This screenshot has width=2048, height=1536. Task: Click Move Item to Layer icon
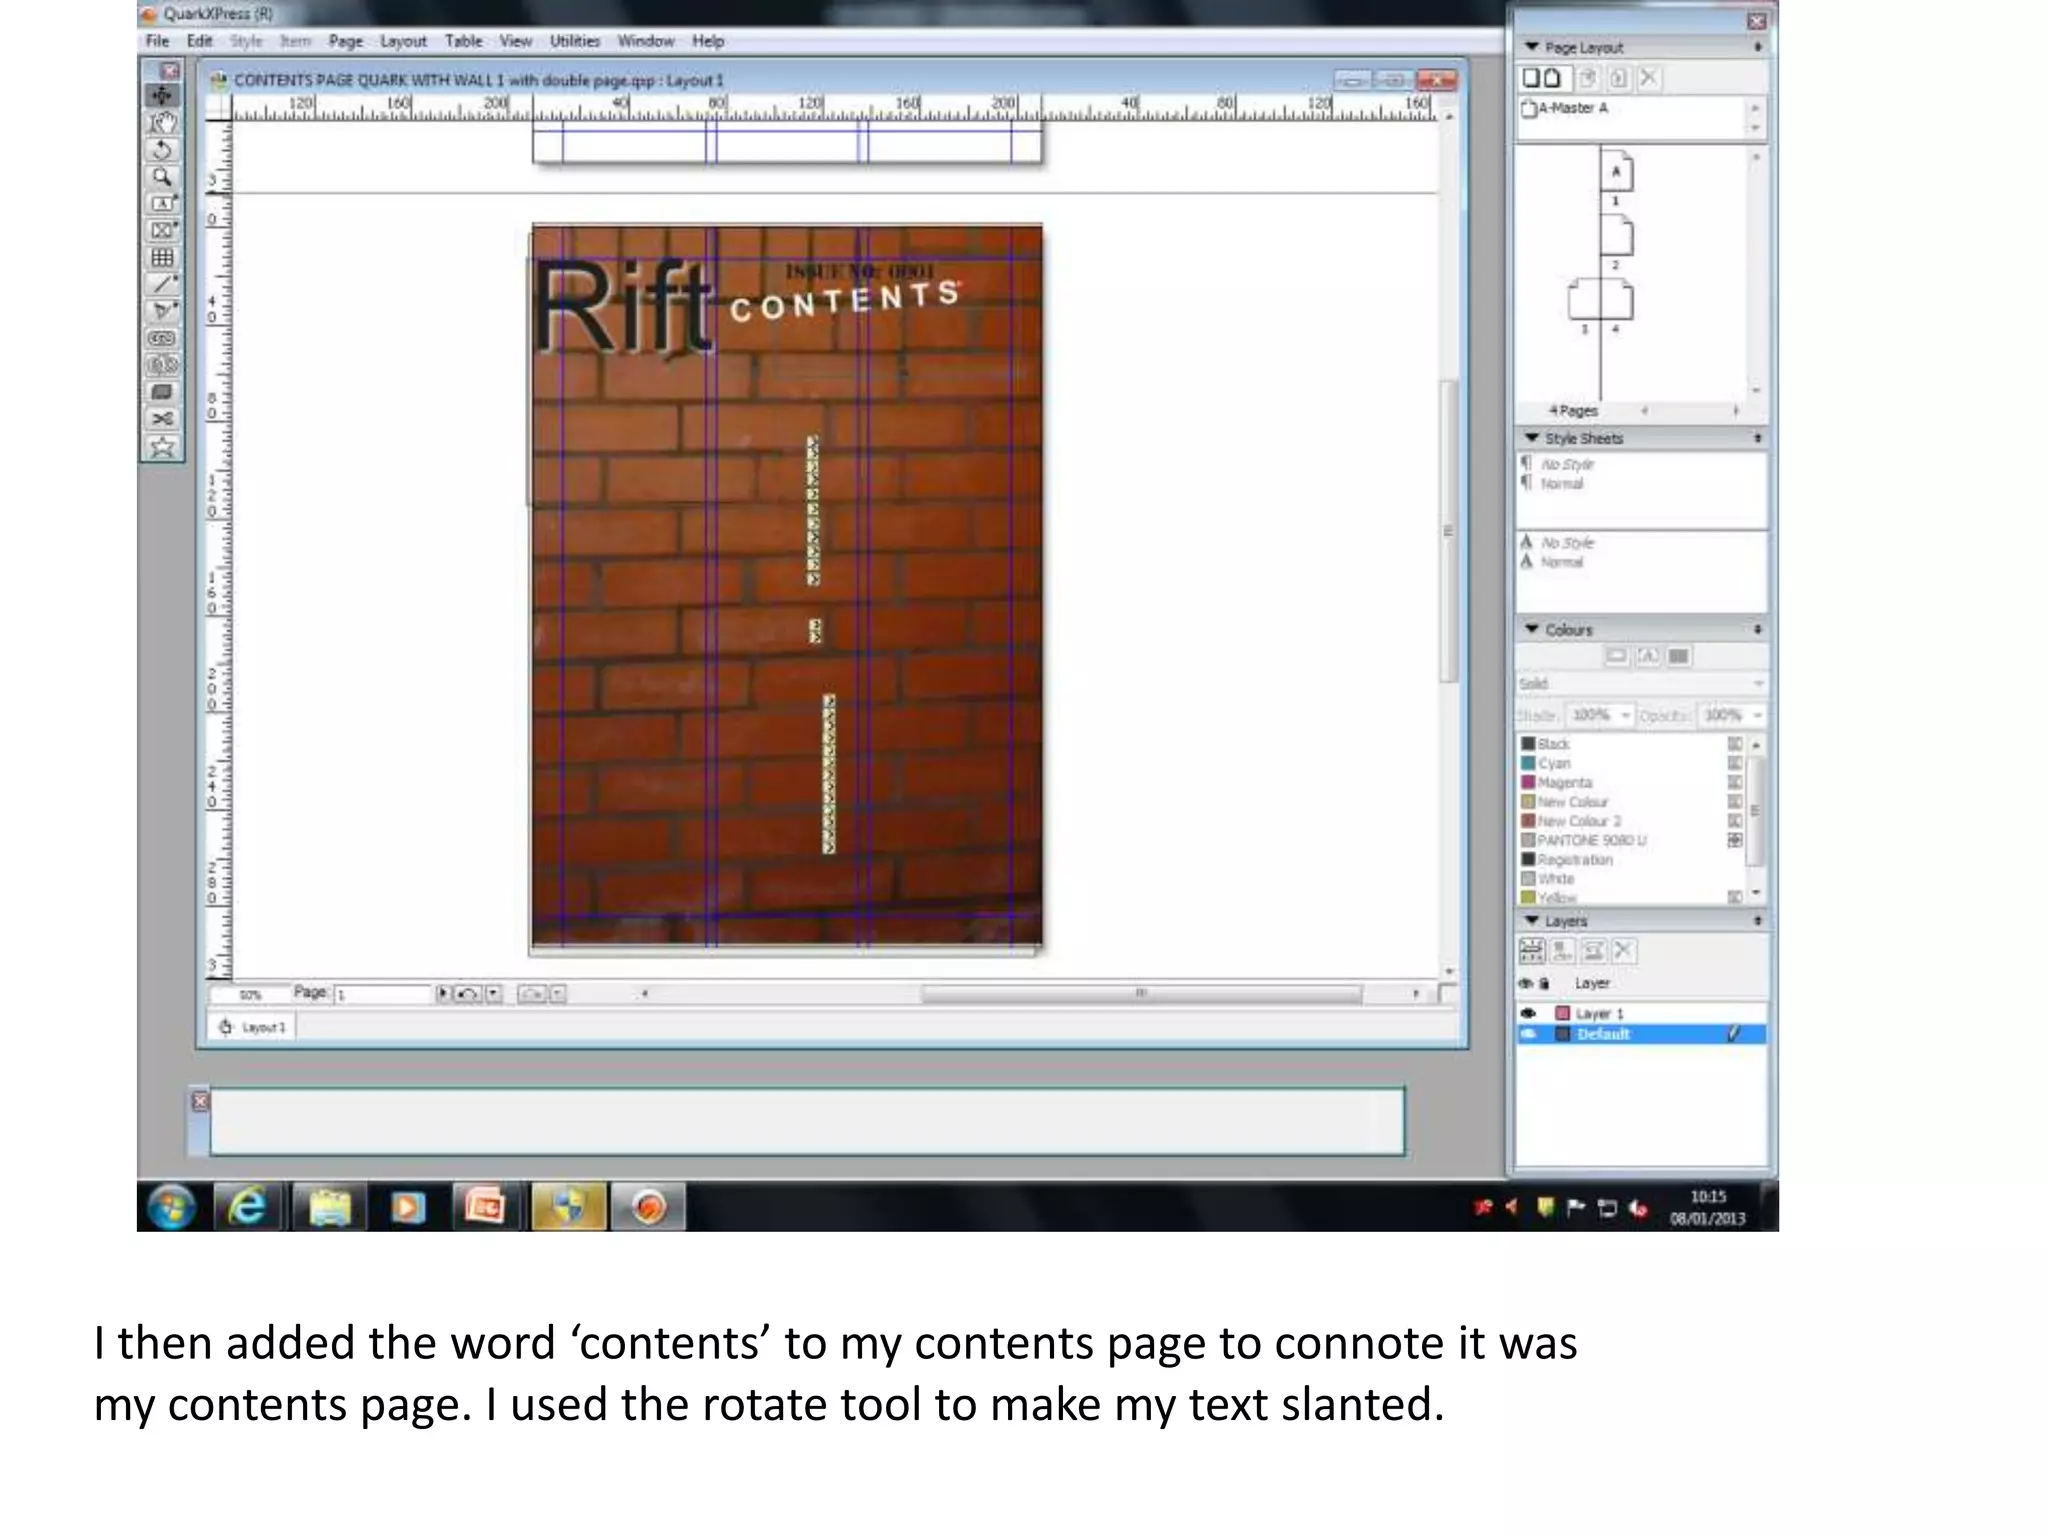pyautogui.click(x=1563, y=951)
